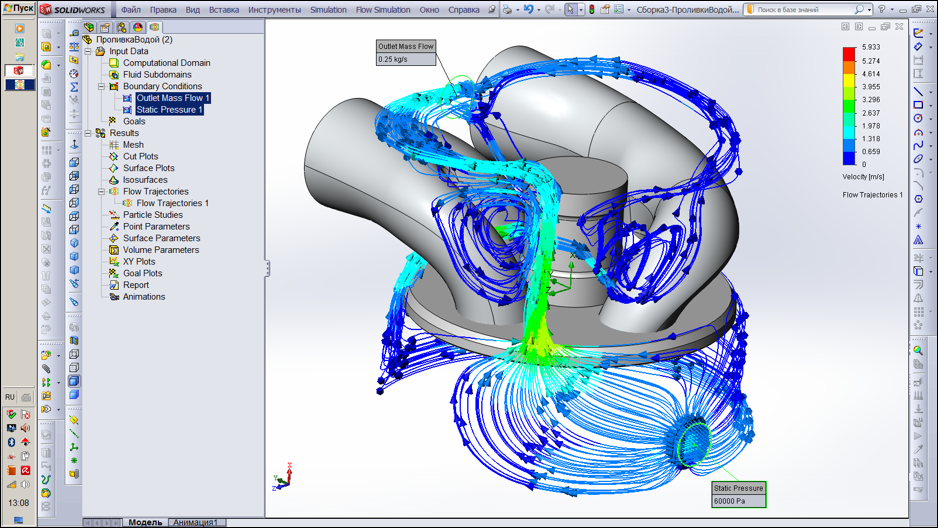The image size is (938, 528).
Task: Switch to the Анимация1 tab
Action: (x=195, y=522)
